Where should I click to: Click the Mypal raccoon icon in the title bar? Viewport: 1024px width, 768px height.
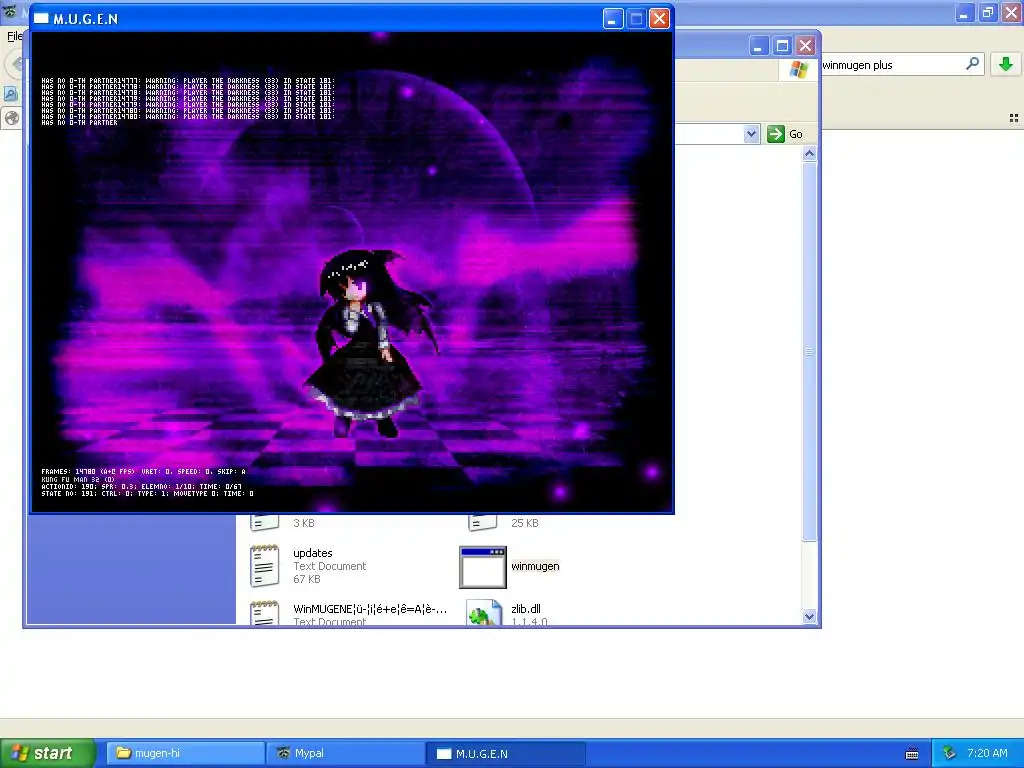pos(9,11)
